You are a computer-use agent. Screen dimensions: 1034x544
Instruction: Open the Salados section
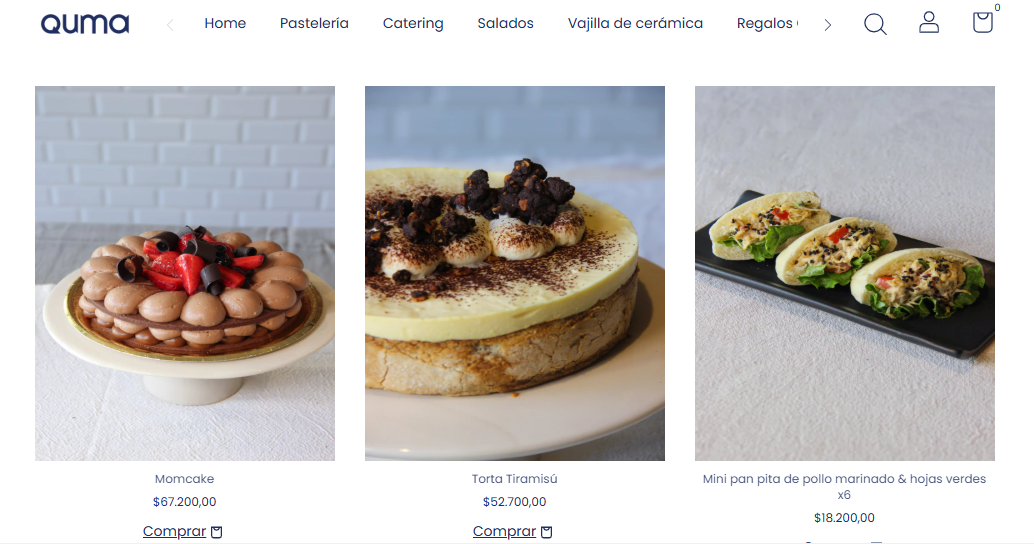click(505, 24)
